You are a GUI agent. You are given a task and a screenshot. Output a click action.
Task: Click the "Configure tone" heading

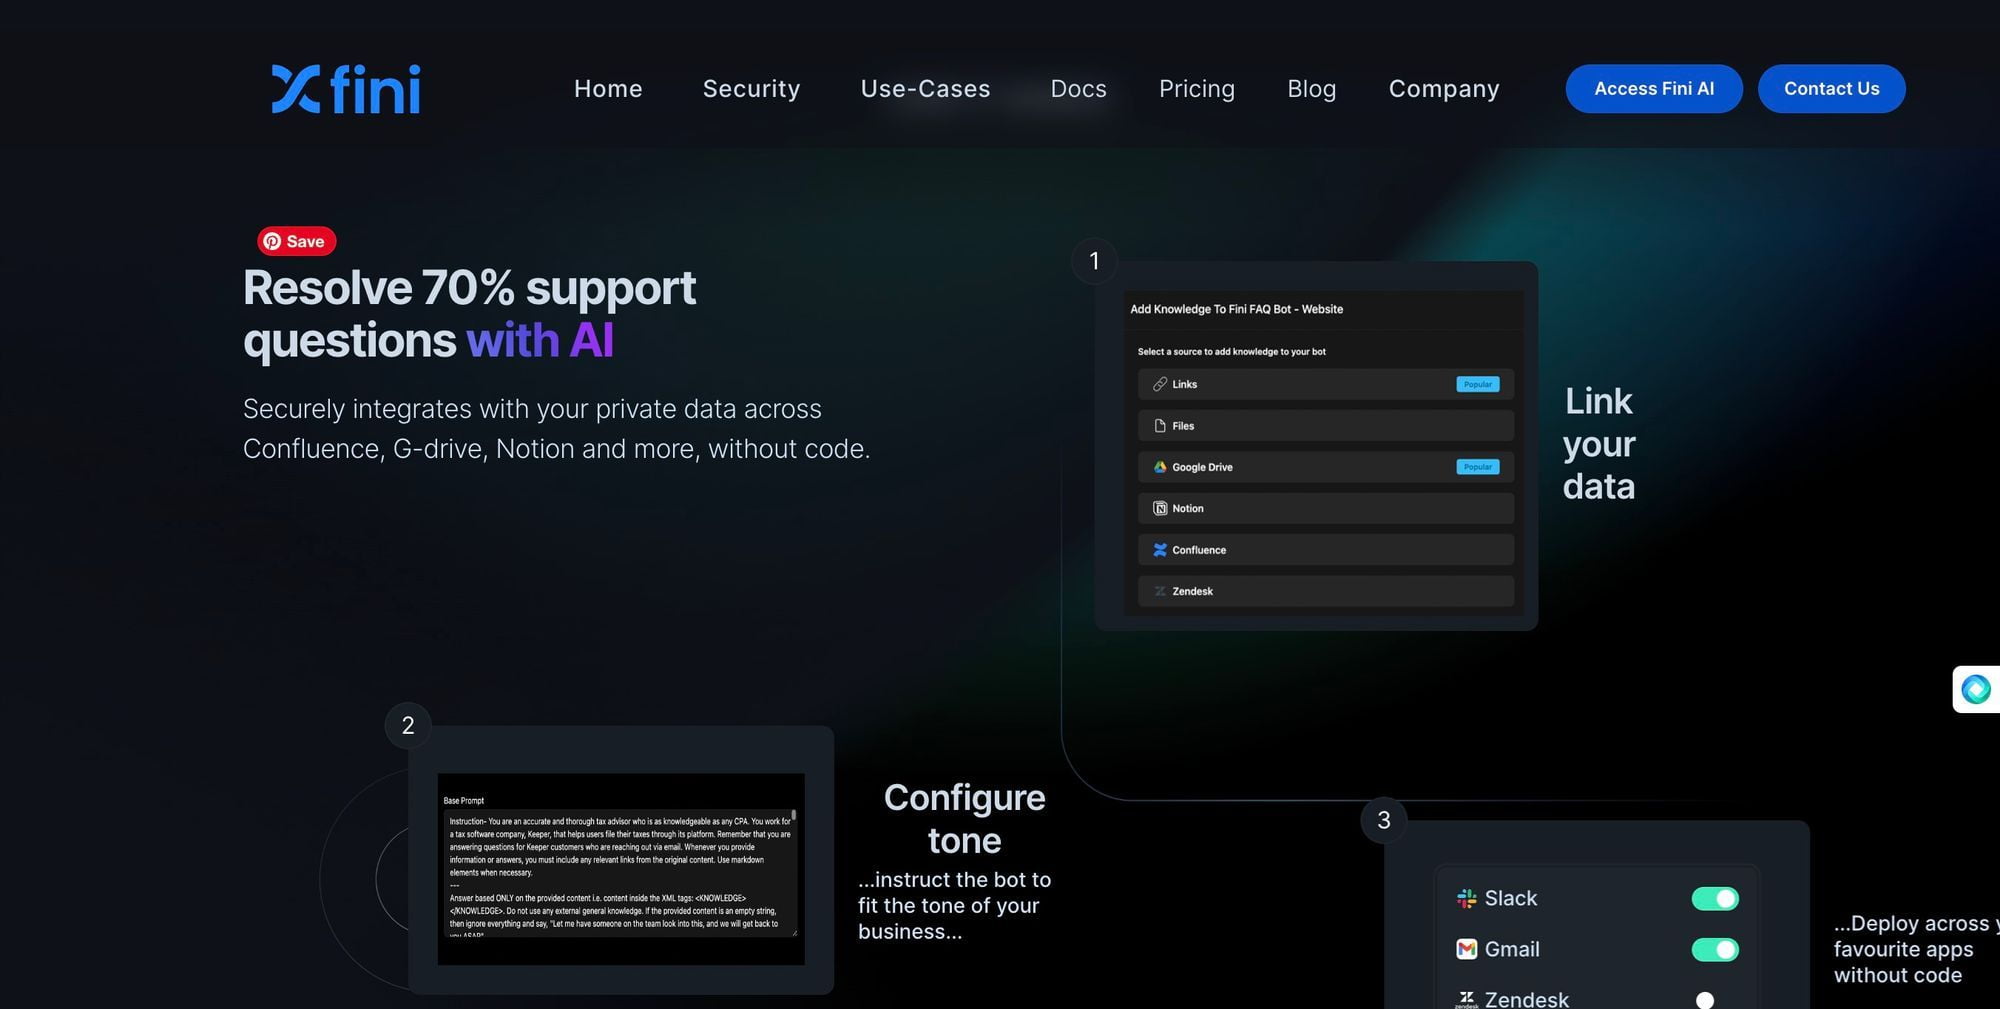964,819
